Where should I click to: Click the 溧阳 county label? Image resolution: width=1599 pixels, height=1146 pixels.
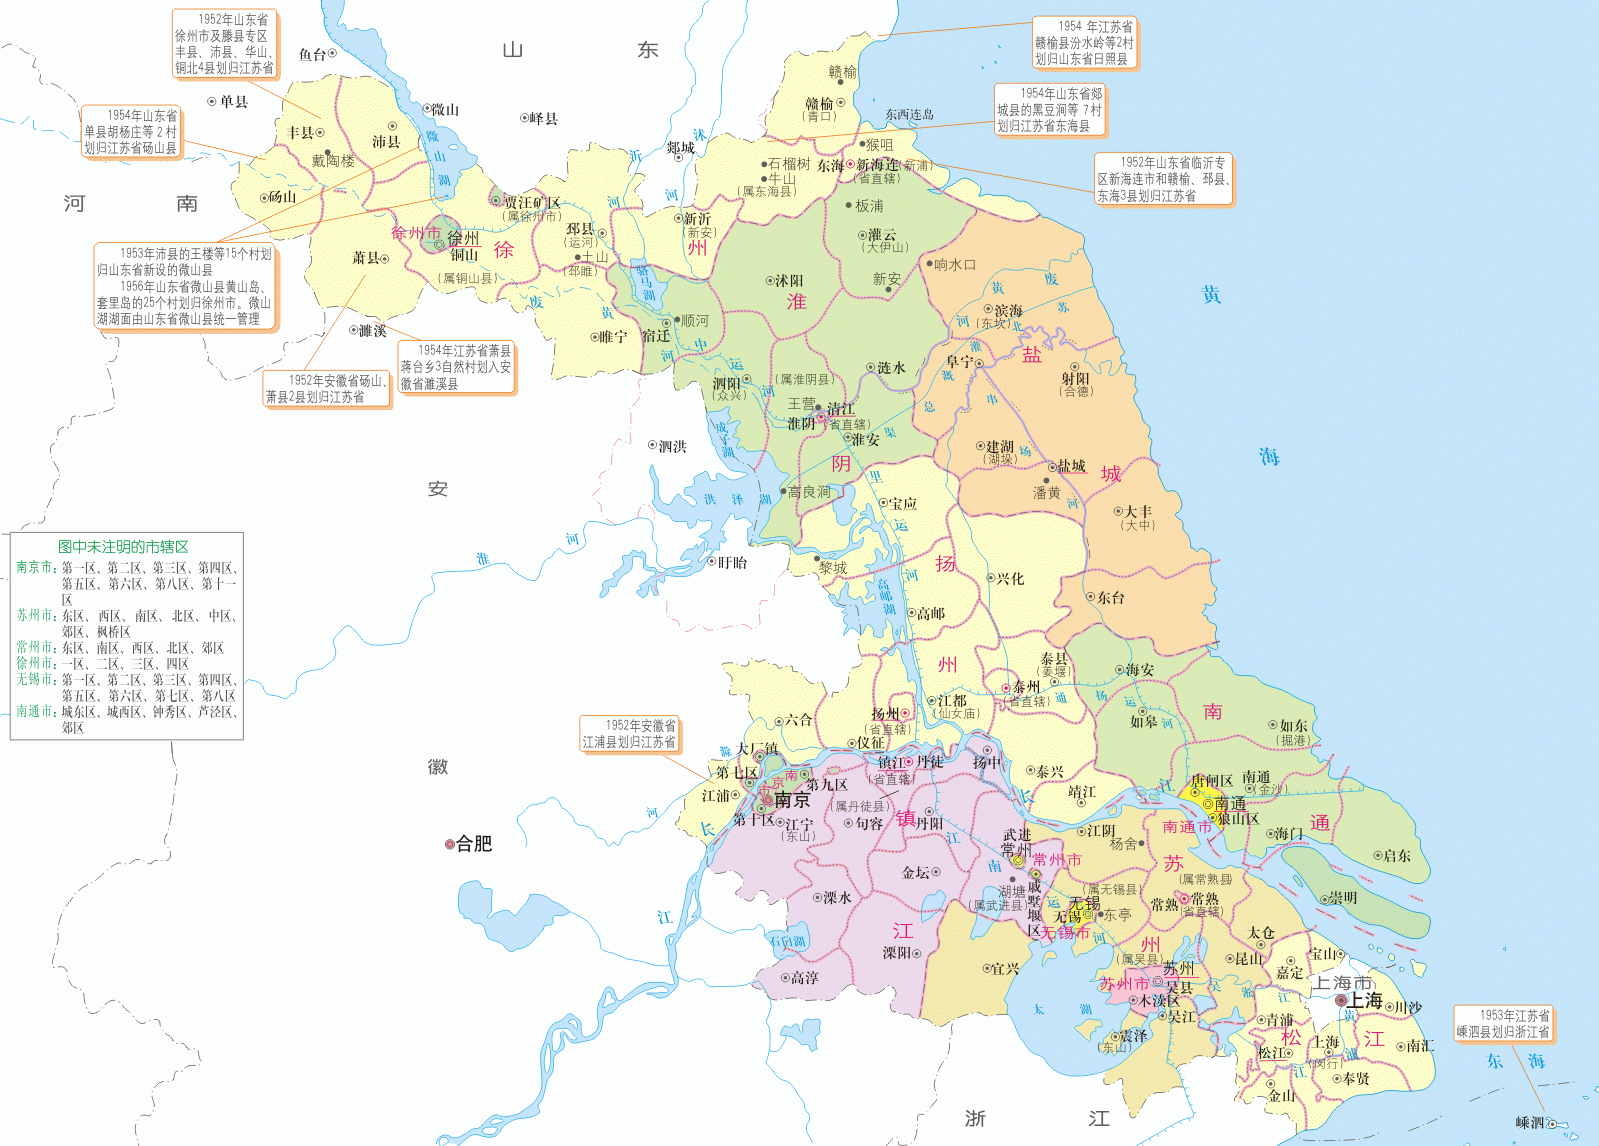point(896,953)
